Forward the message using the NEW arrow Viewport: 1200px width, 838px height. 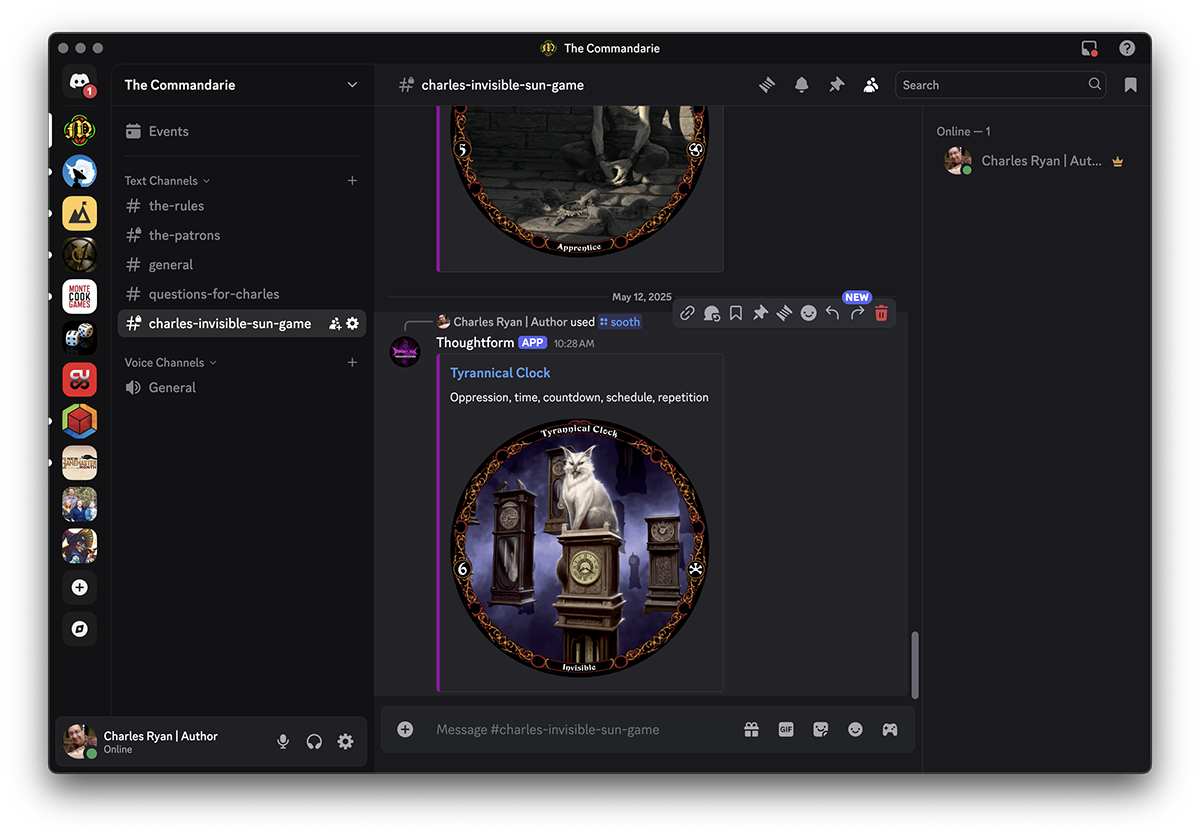click(857, 313)
